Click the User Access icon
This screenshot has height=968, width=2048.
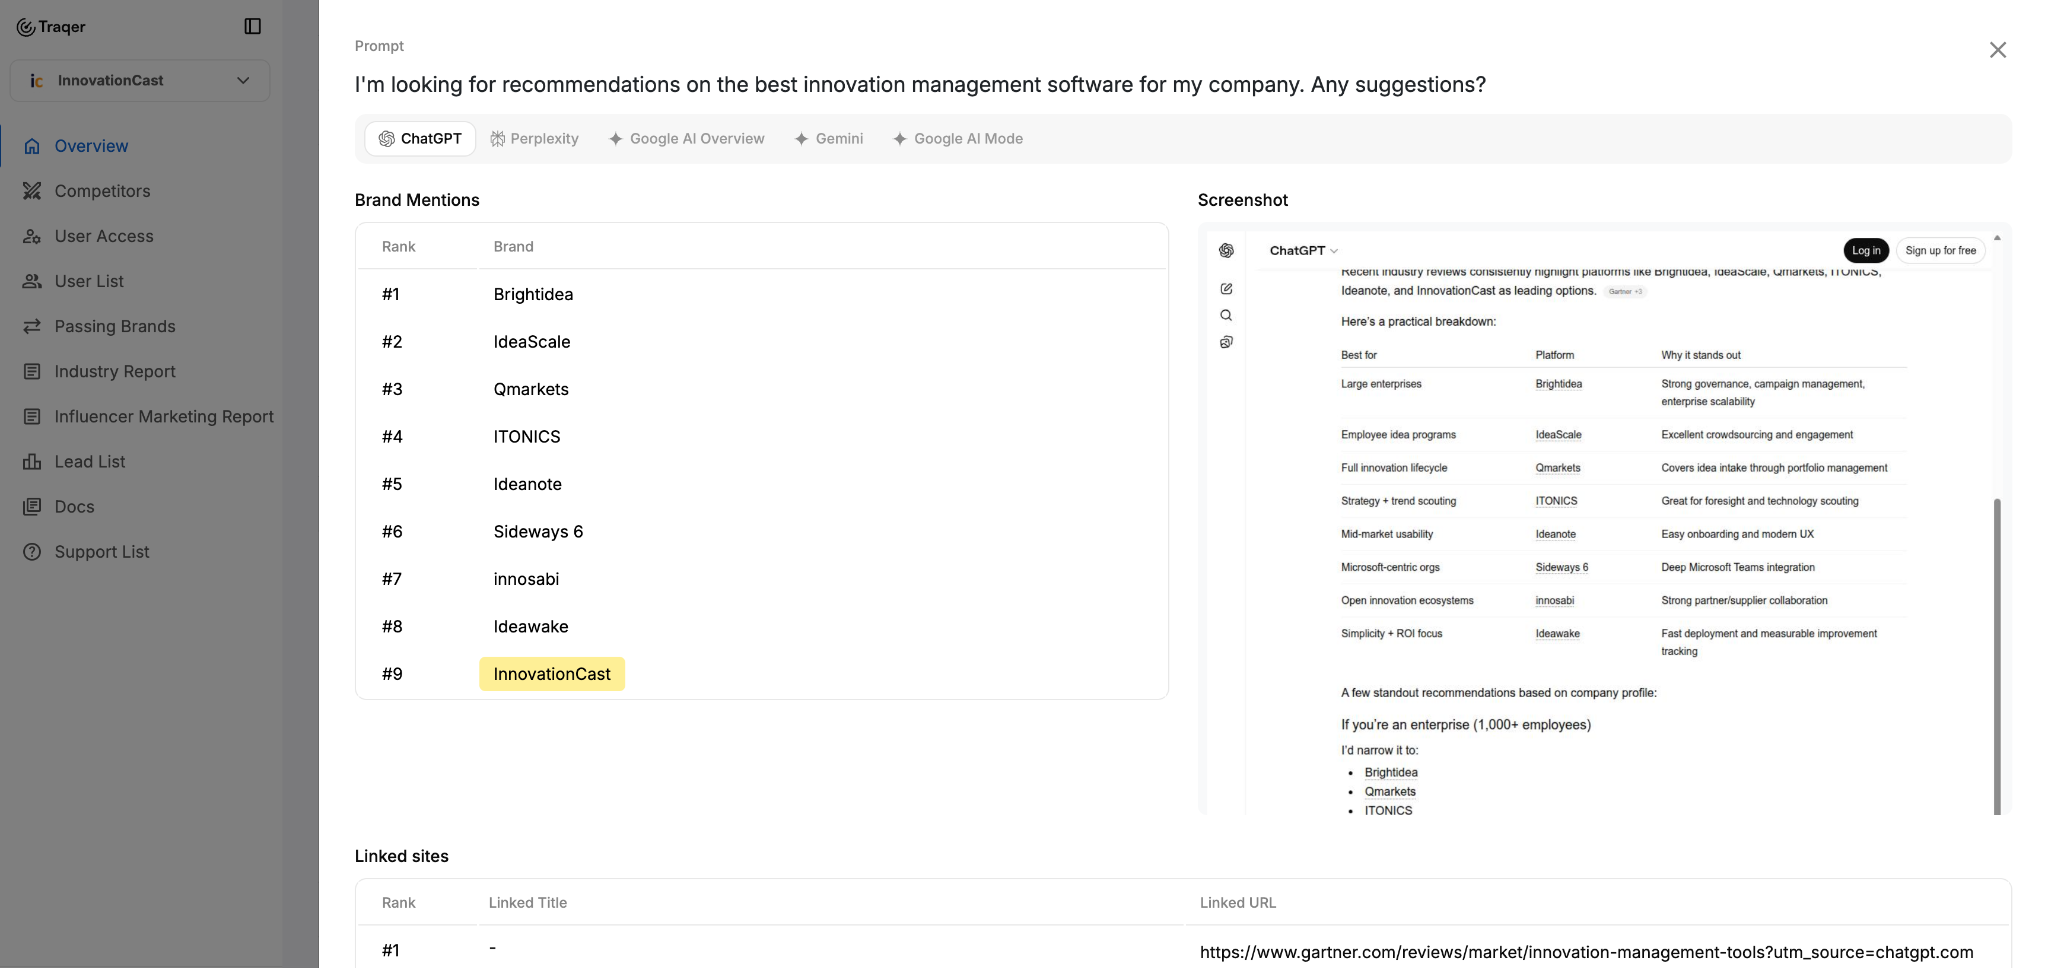click(32, 236)
